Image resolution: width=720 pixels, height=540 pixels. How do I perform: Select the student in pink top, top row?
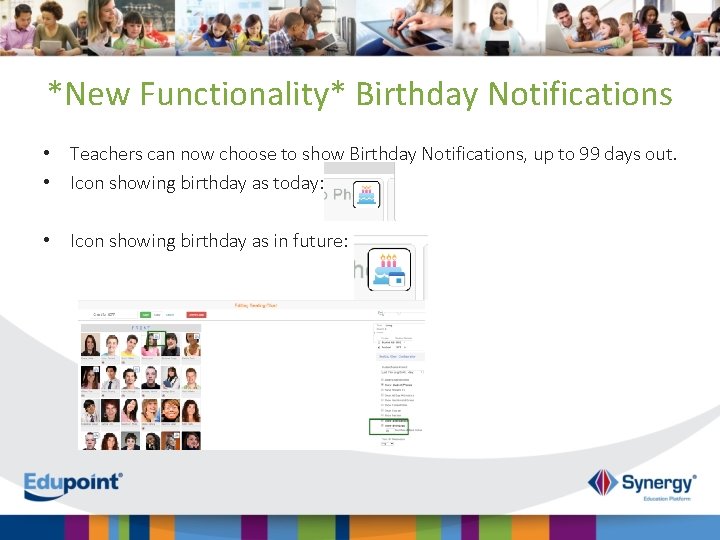click(150, 345)
